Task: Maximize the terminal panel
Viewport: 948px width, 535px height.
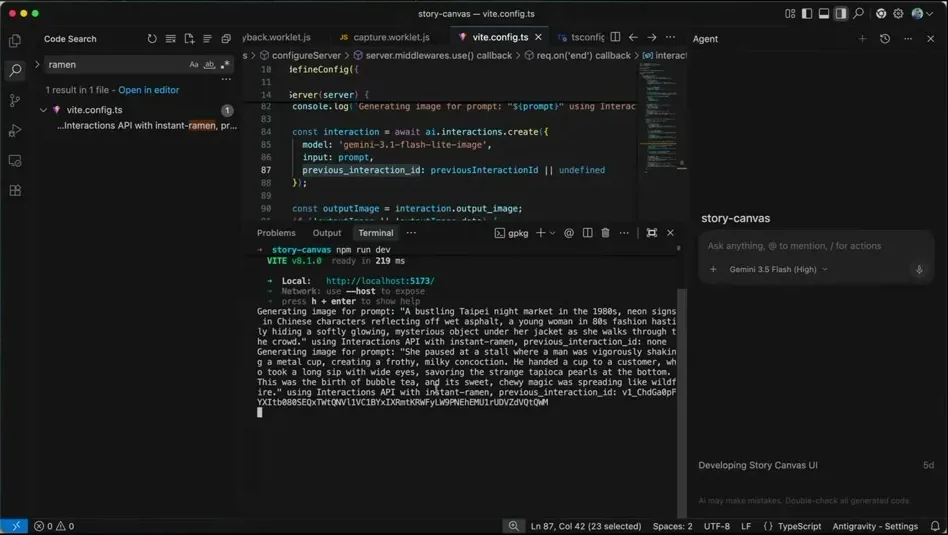Action: click(x=652, y=233)
